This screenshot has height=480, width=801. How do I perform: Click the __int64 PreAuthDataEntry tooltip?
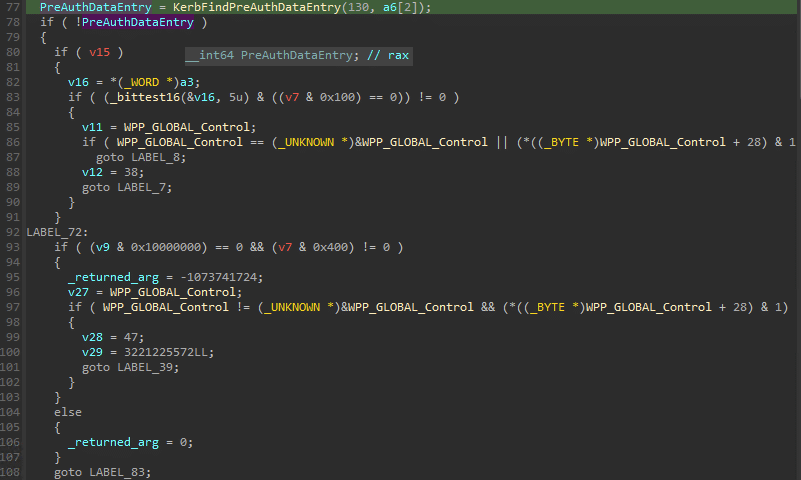pos(299,55)
